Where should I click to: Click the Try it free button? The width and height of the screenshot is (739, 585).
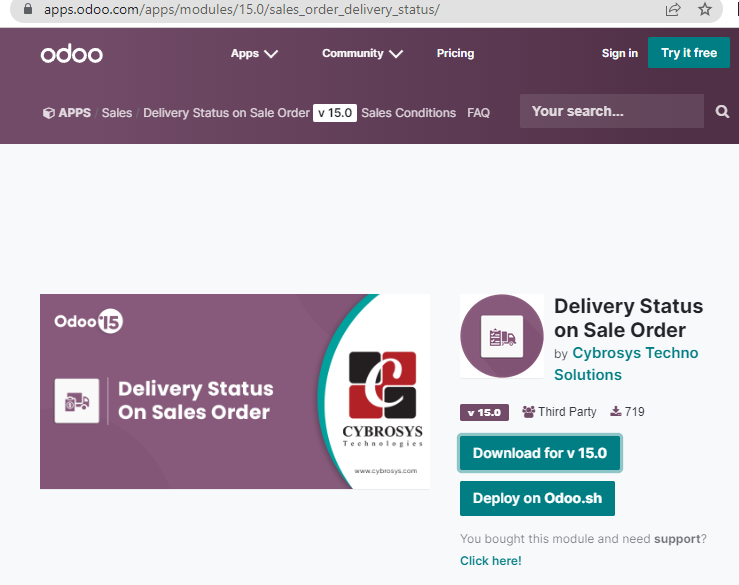pyautogui.click(x=689, y=52)
